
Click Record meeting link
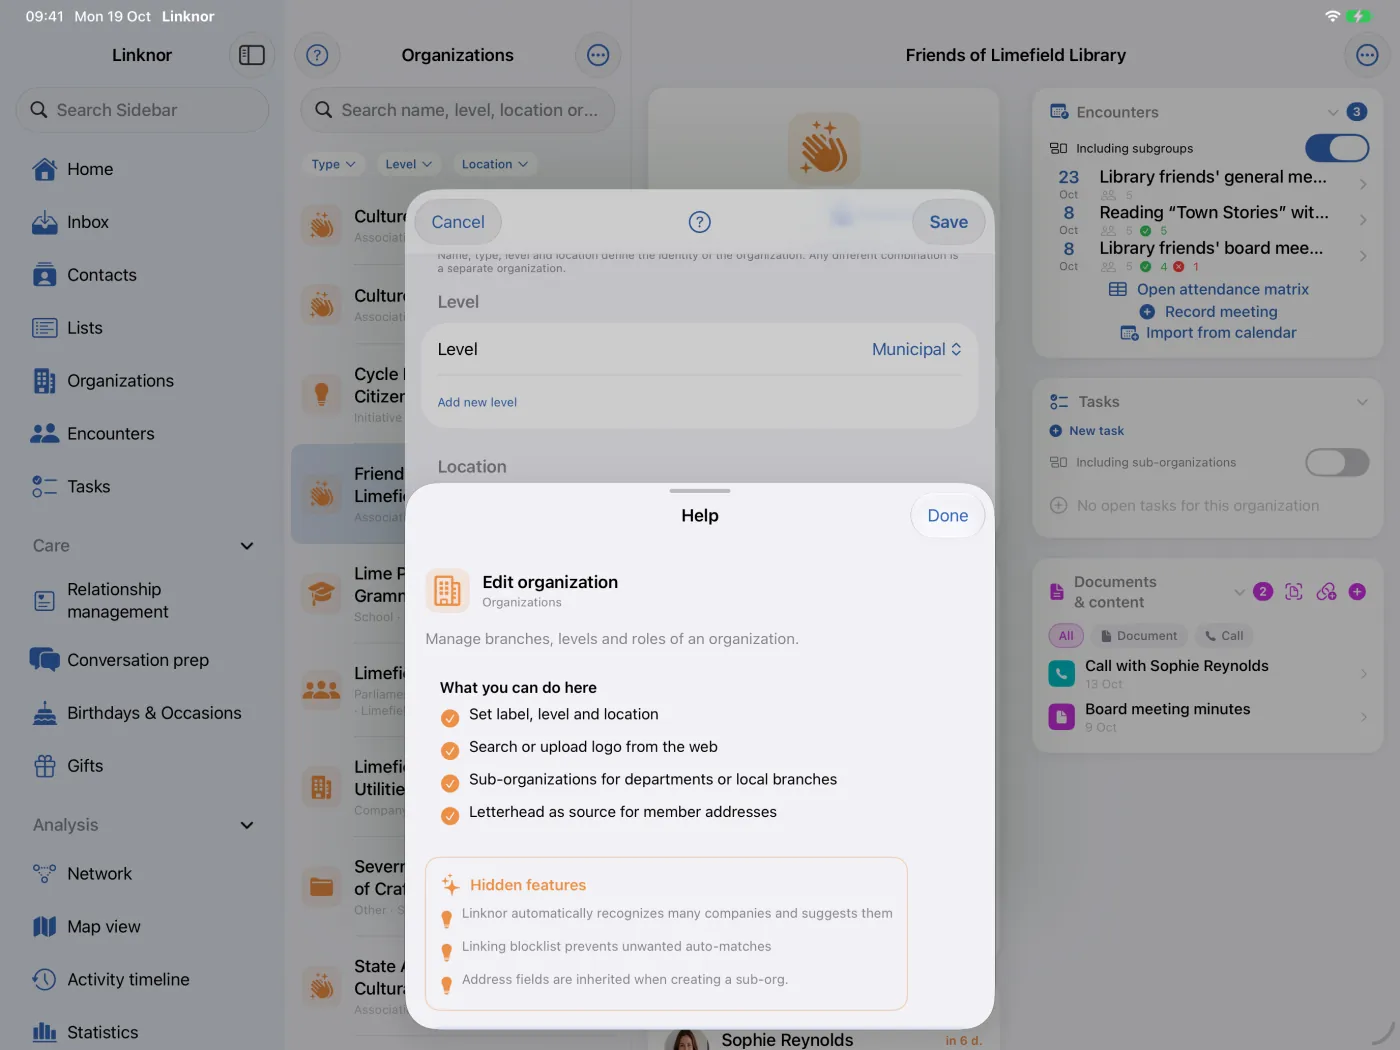1221,312
